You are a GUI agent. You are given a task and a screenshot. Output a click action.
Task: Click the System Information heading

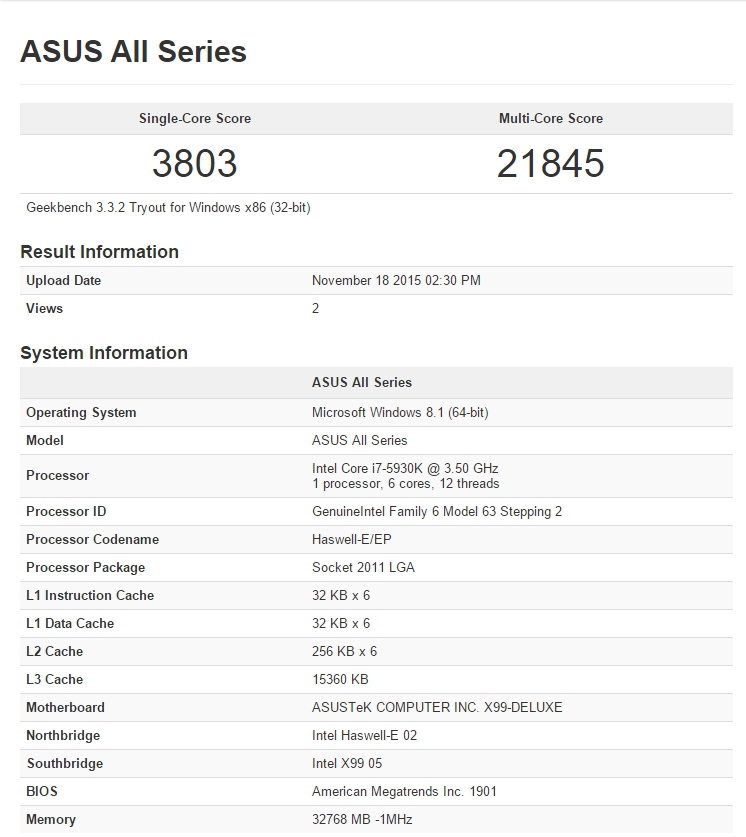click(104, 353)
